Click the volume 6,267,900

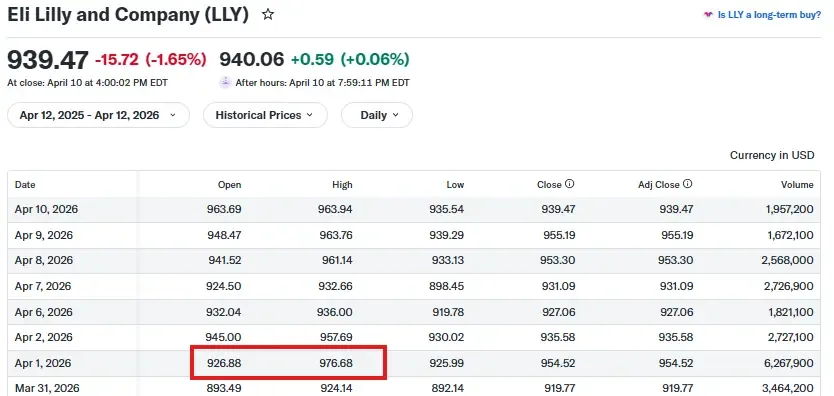coord(789,364)
